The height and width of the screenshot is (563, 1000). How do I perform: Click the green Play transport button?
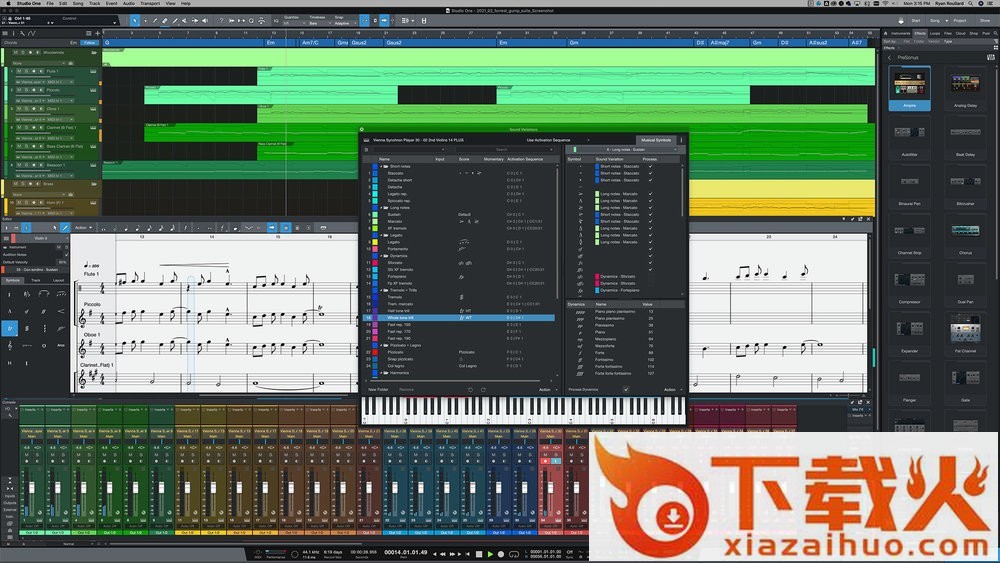click(x=490, y=554)
